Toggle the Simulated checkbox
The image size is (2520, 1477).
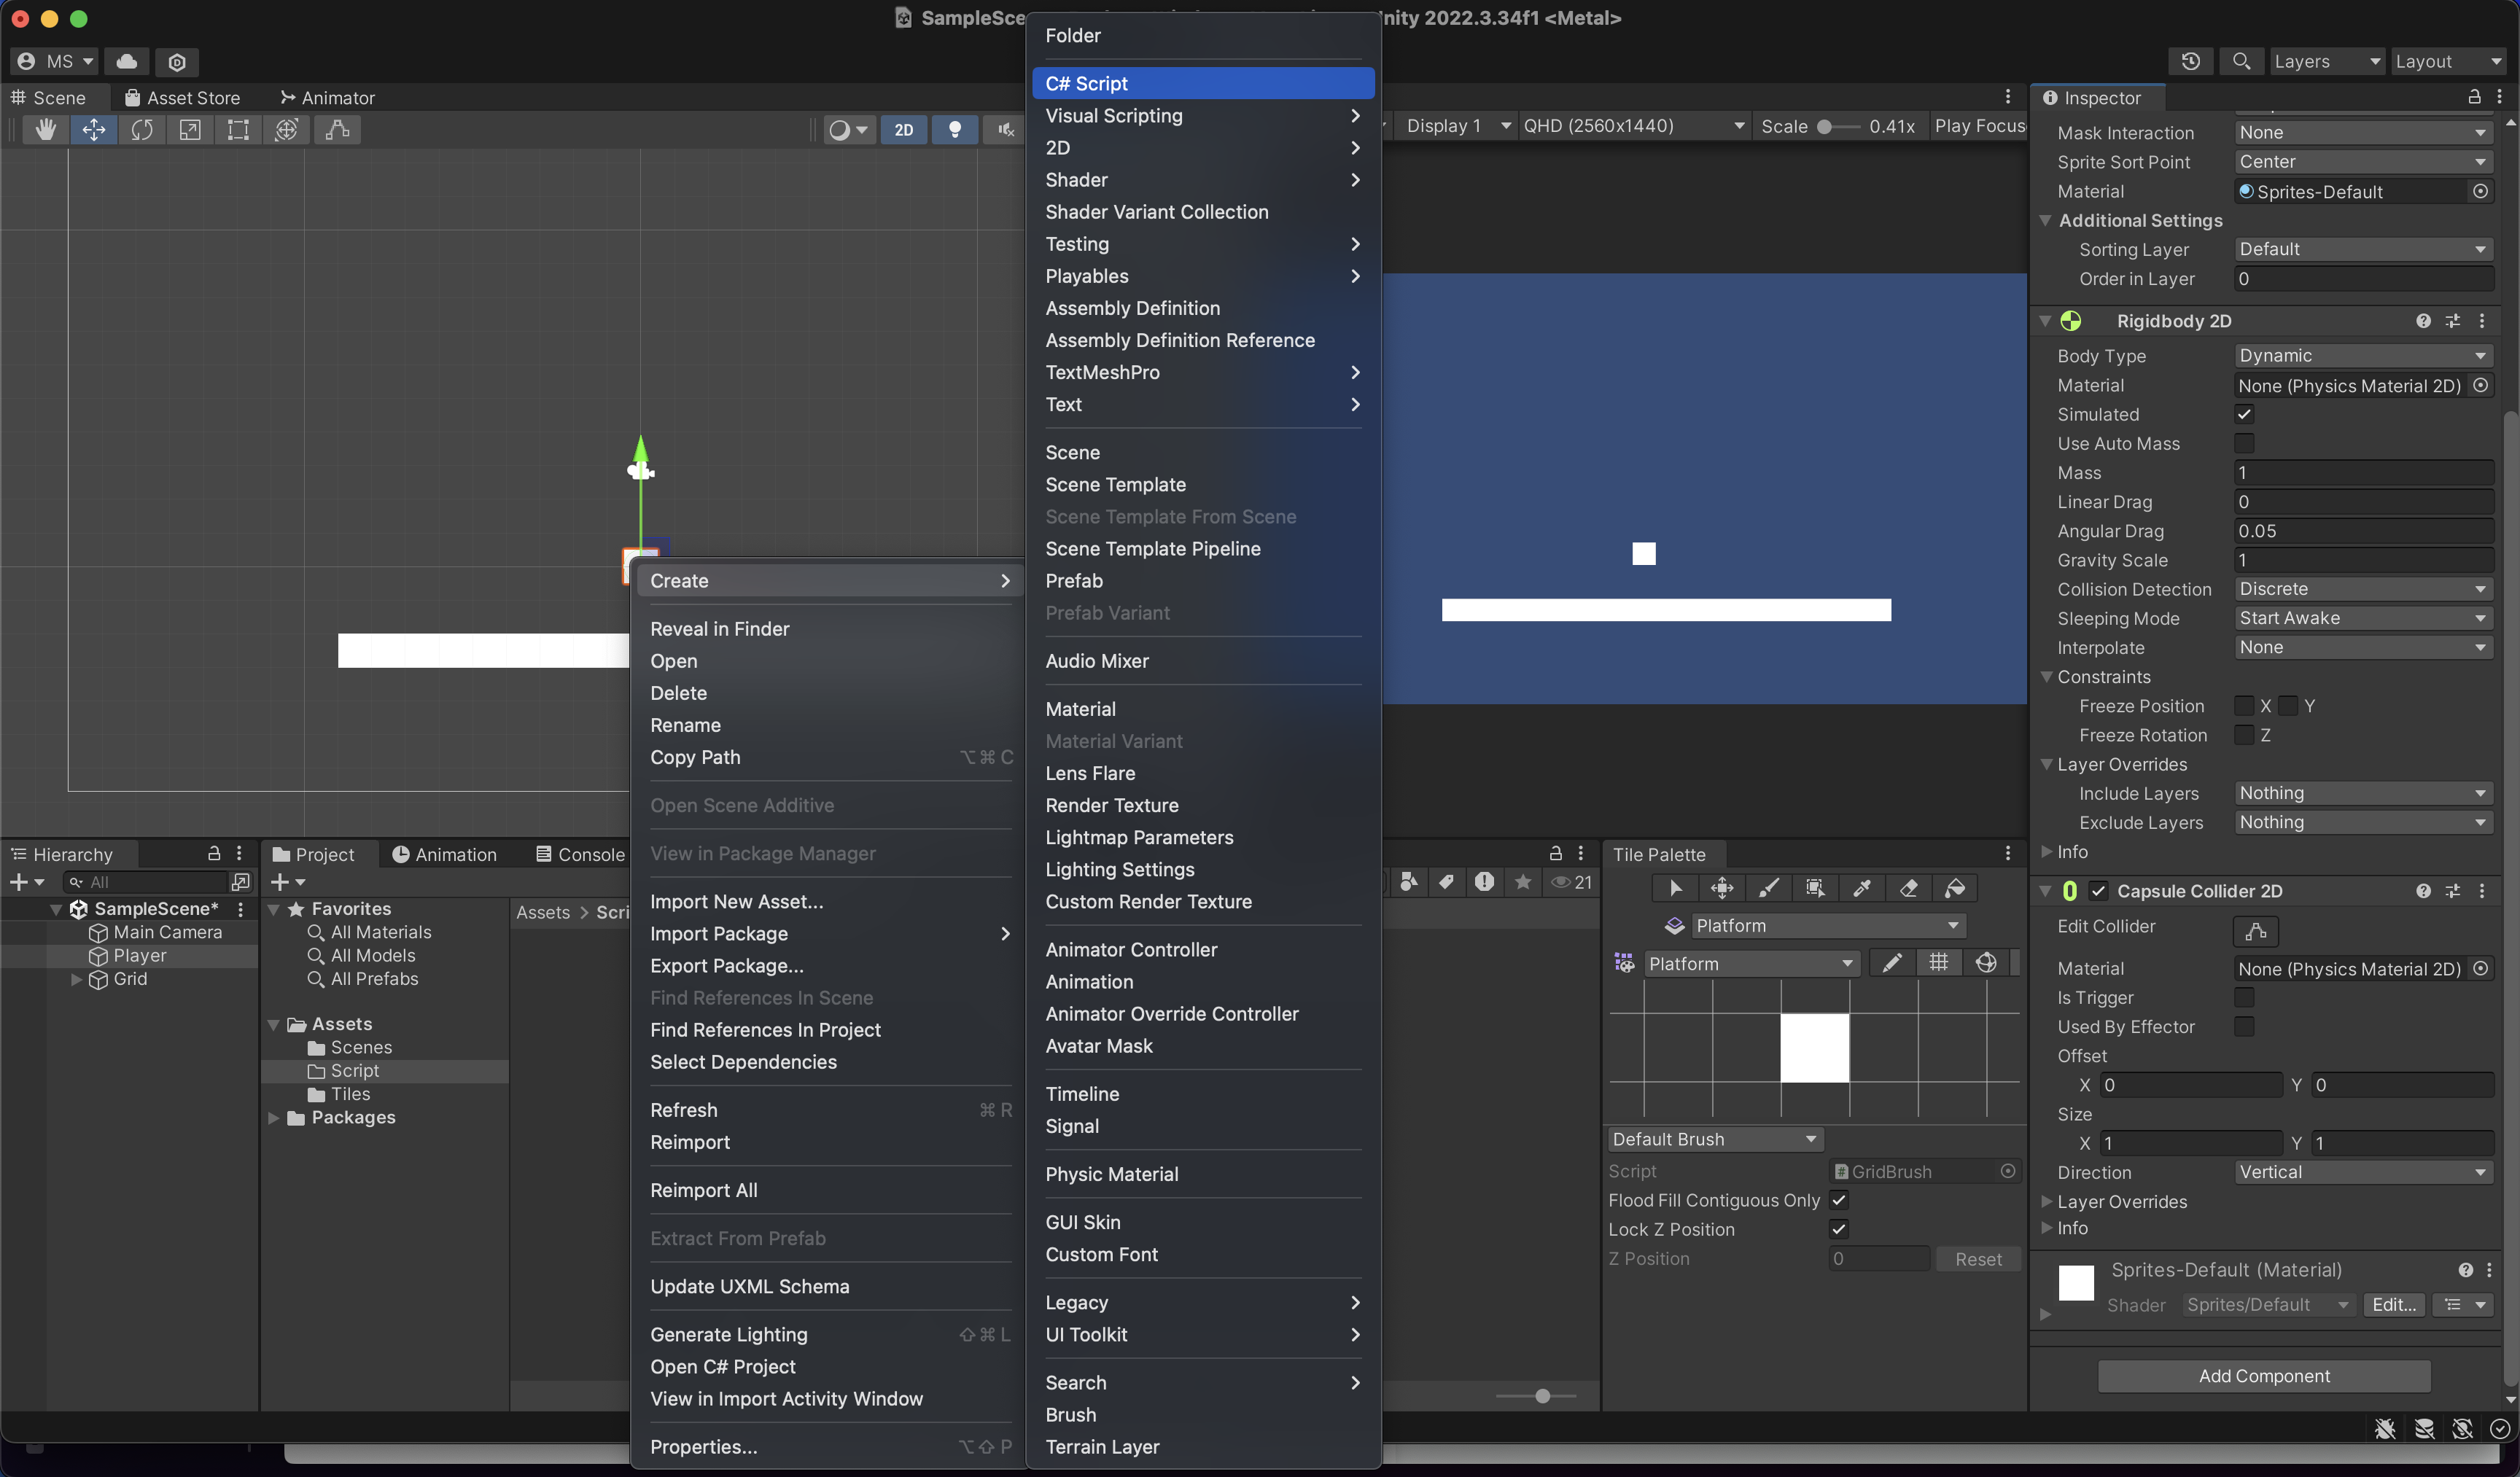[2244, 414]
